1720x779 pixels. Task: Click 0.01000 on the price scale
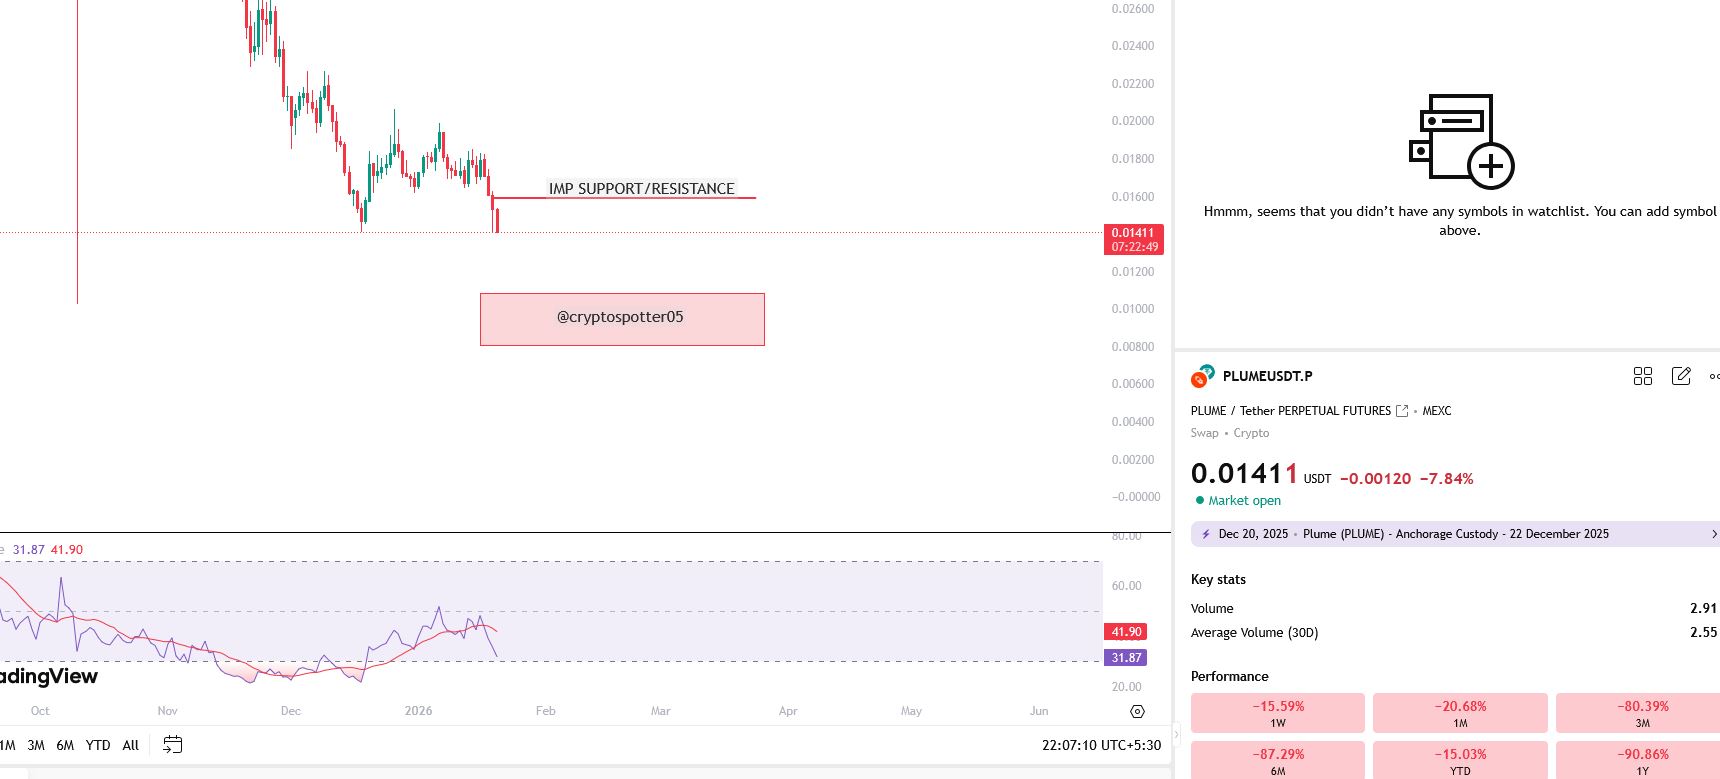[1133, 309]
